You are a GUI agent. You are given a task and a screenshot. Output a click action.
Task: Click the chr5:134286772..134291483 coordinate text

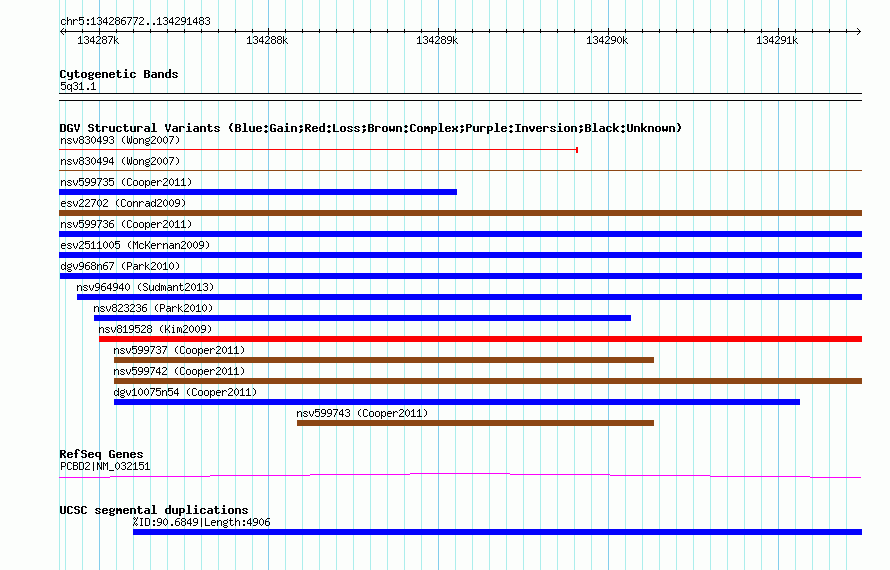click(135, 22)
